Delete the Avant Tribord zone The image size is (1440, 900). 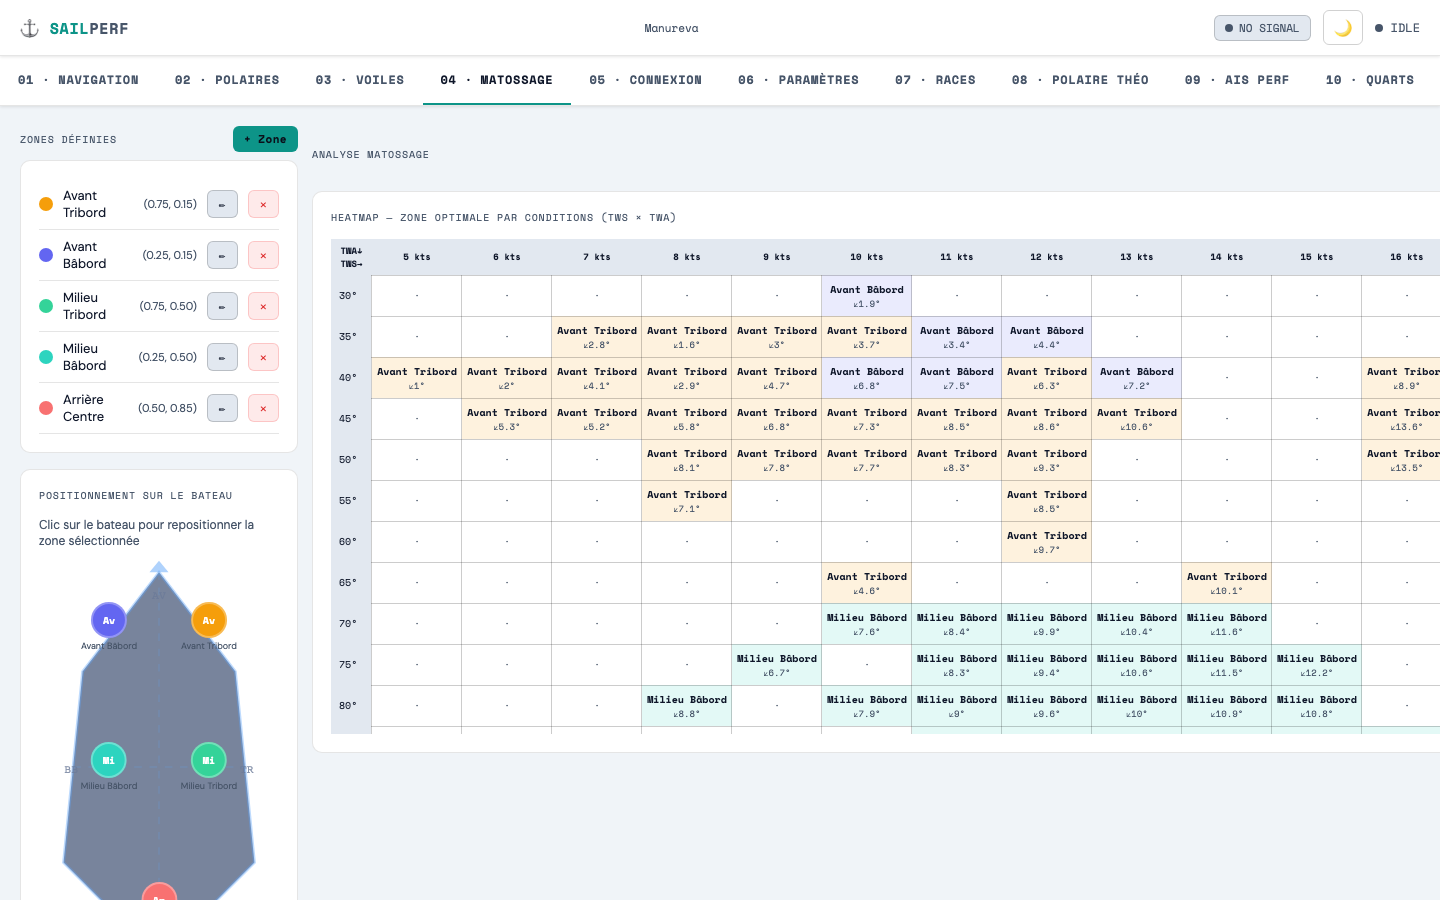pos(263,204)
